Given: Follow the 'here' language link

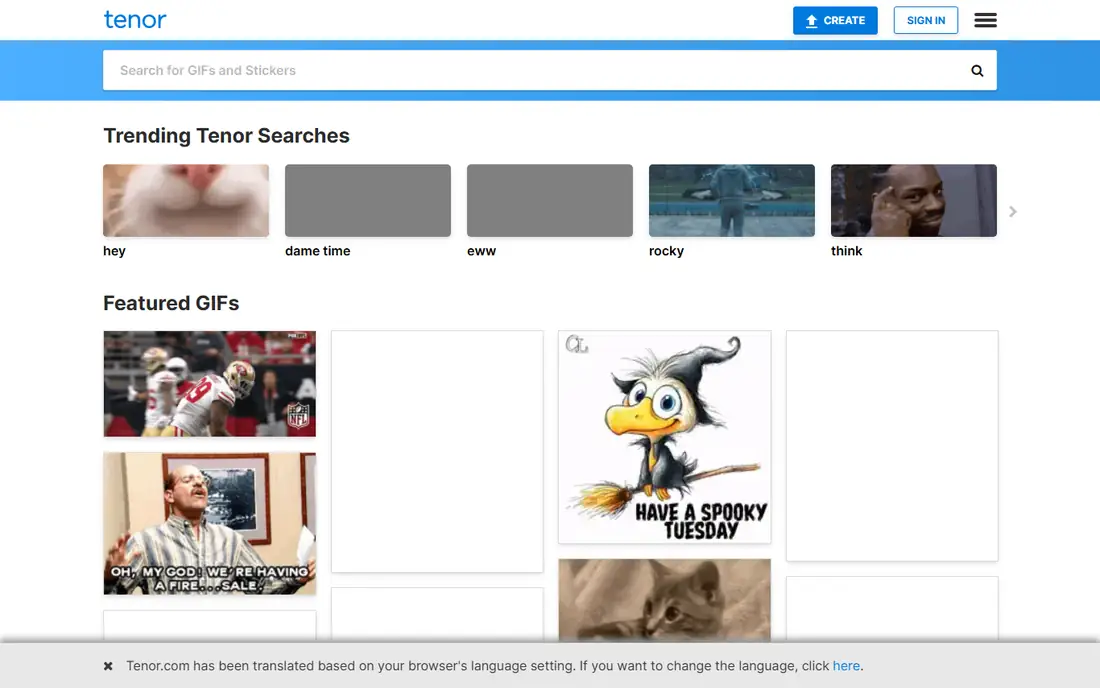Looking at the screenshot, I should click(846, 666).
